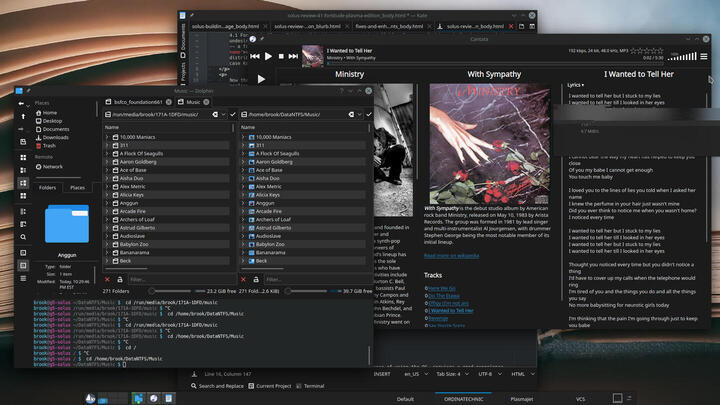The image size is (720, 405).
Task: Click Read more on wikipedia link
Action: pyautogui.click(x=451, y=255)
